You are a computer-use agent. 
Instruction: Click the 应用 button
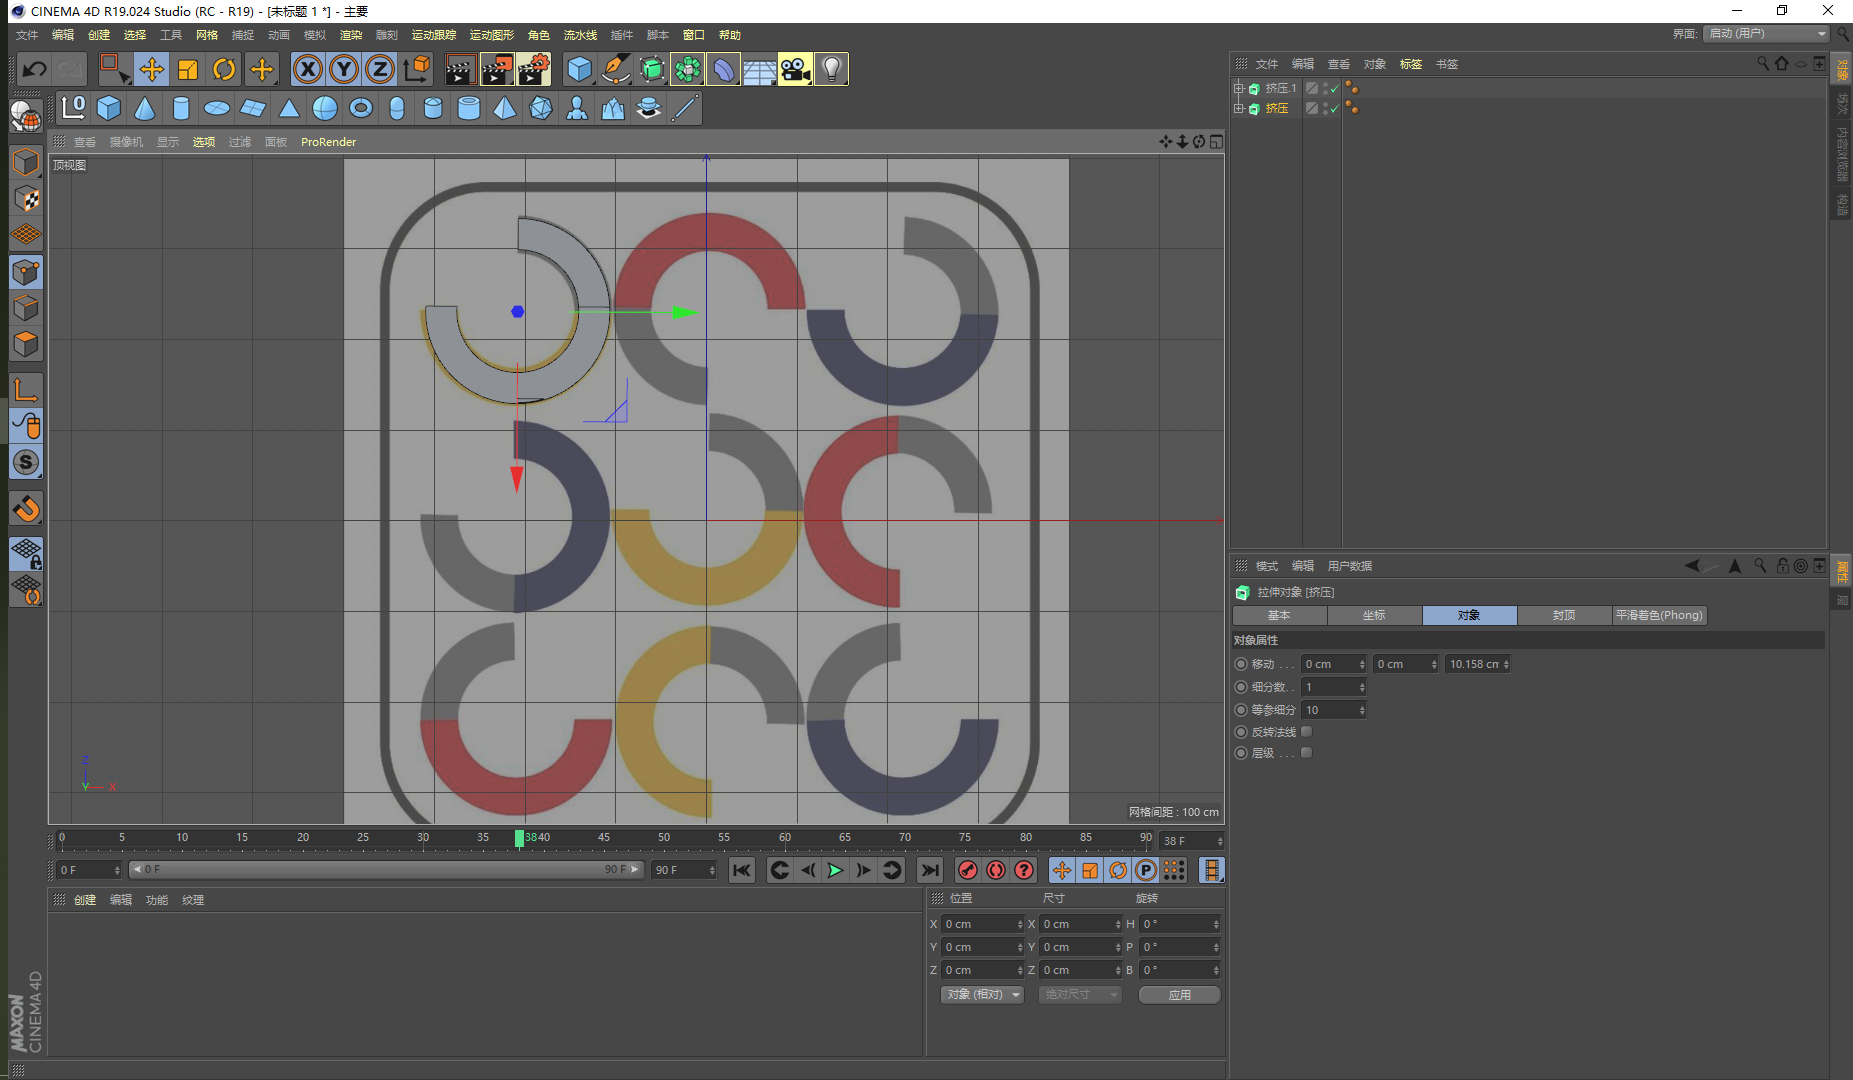[1180, 995]
